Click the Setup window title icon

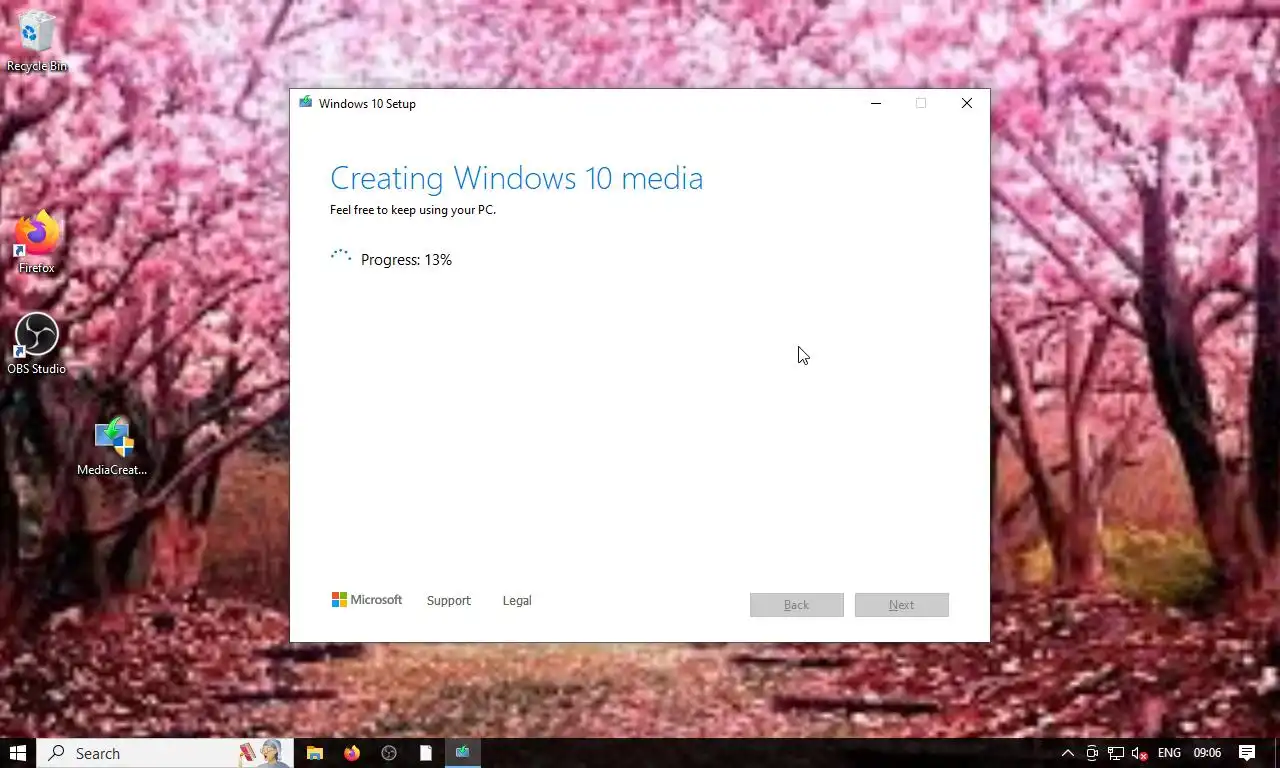click(x=305, y=103)
